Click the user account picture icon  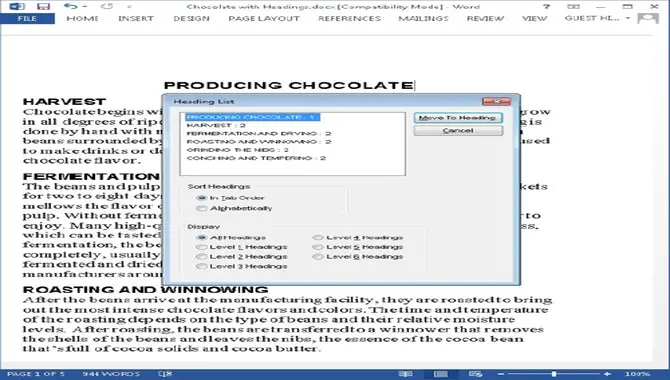647,18
